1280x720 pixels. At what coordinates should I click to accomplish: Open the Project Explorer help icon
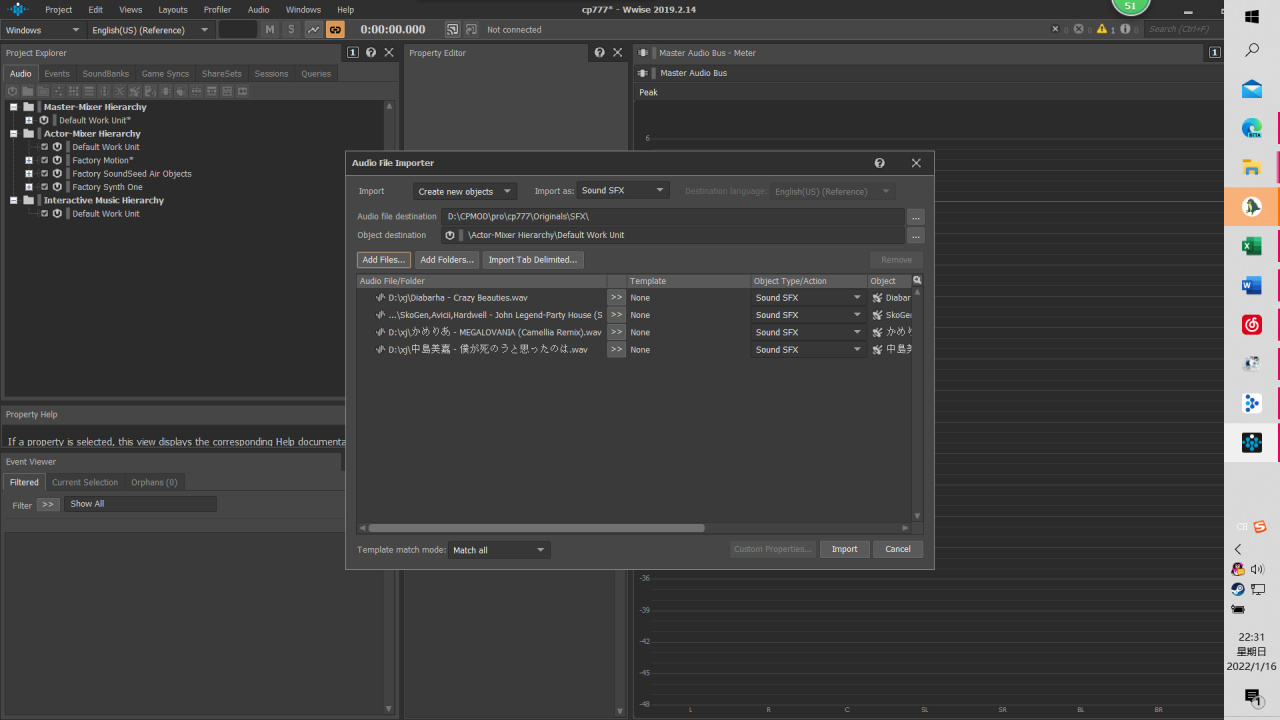[x=371, y=52]
